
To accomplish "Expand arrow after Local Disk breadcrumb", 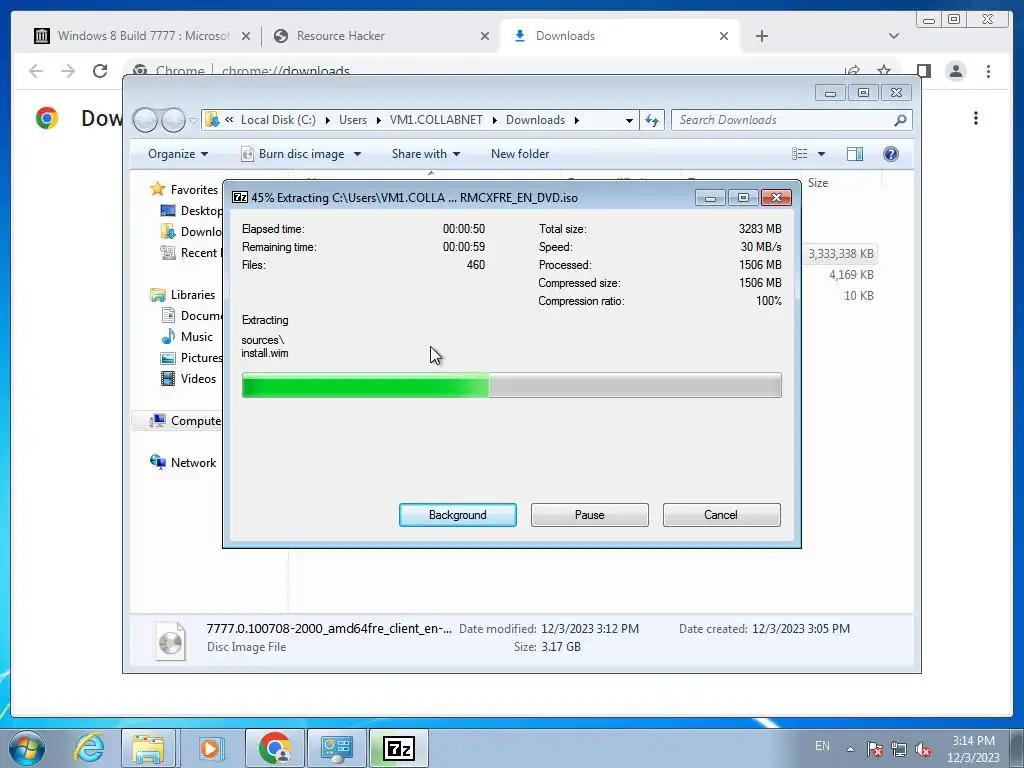I will click(x=327, y=120).
